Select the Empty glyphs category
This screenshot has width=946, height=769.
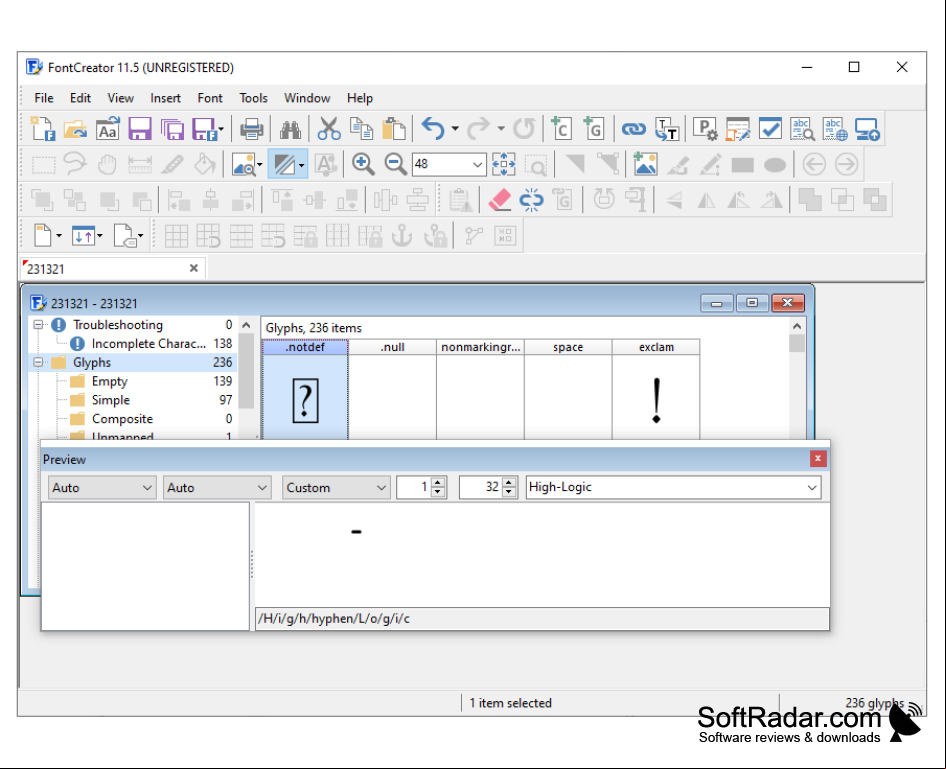(109, 381)
